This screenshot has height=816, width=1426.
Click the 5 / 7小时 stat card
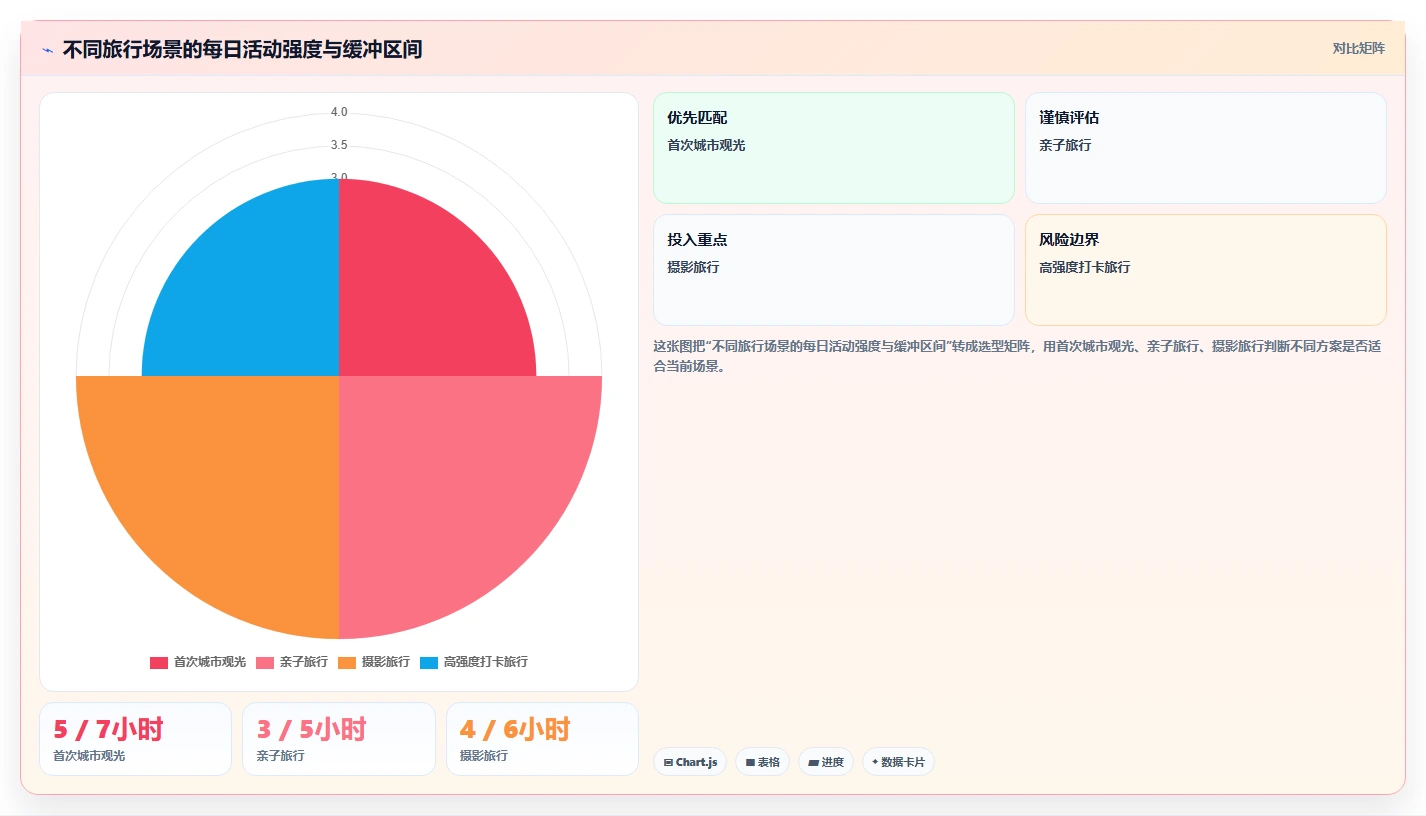point(135,739)
